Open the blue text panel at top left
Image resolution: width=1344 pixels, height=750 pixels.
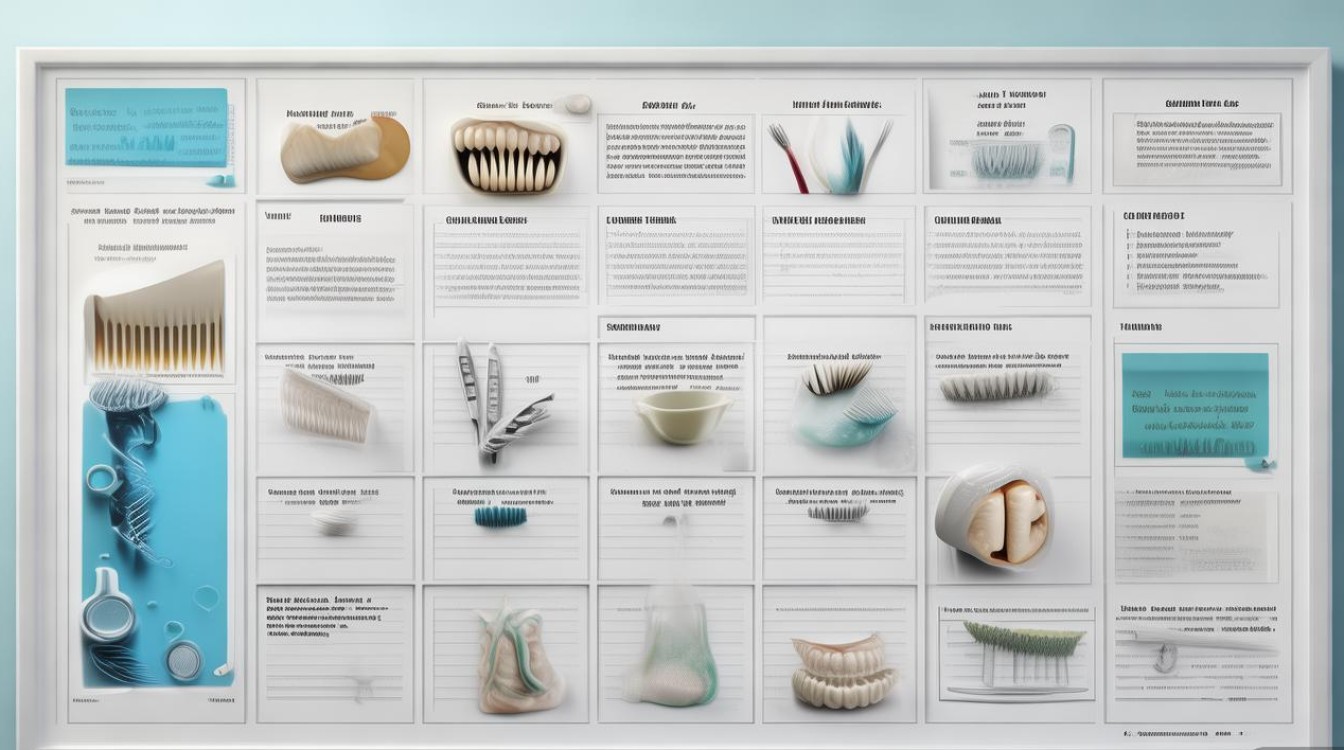point(147,127)
